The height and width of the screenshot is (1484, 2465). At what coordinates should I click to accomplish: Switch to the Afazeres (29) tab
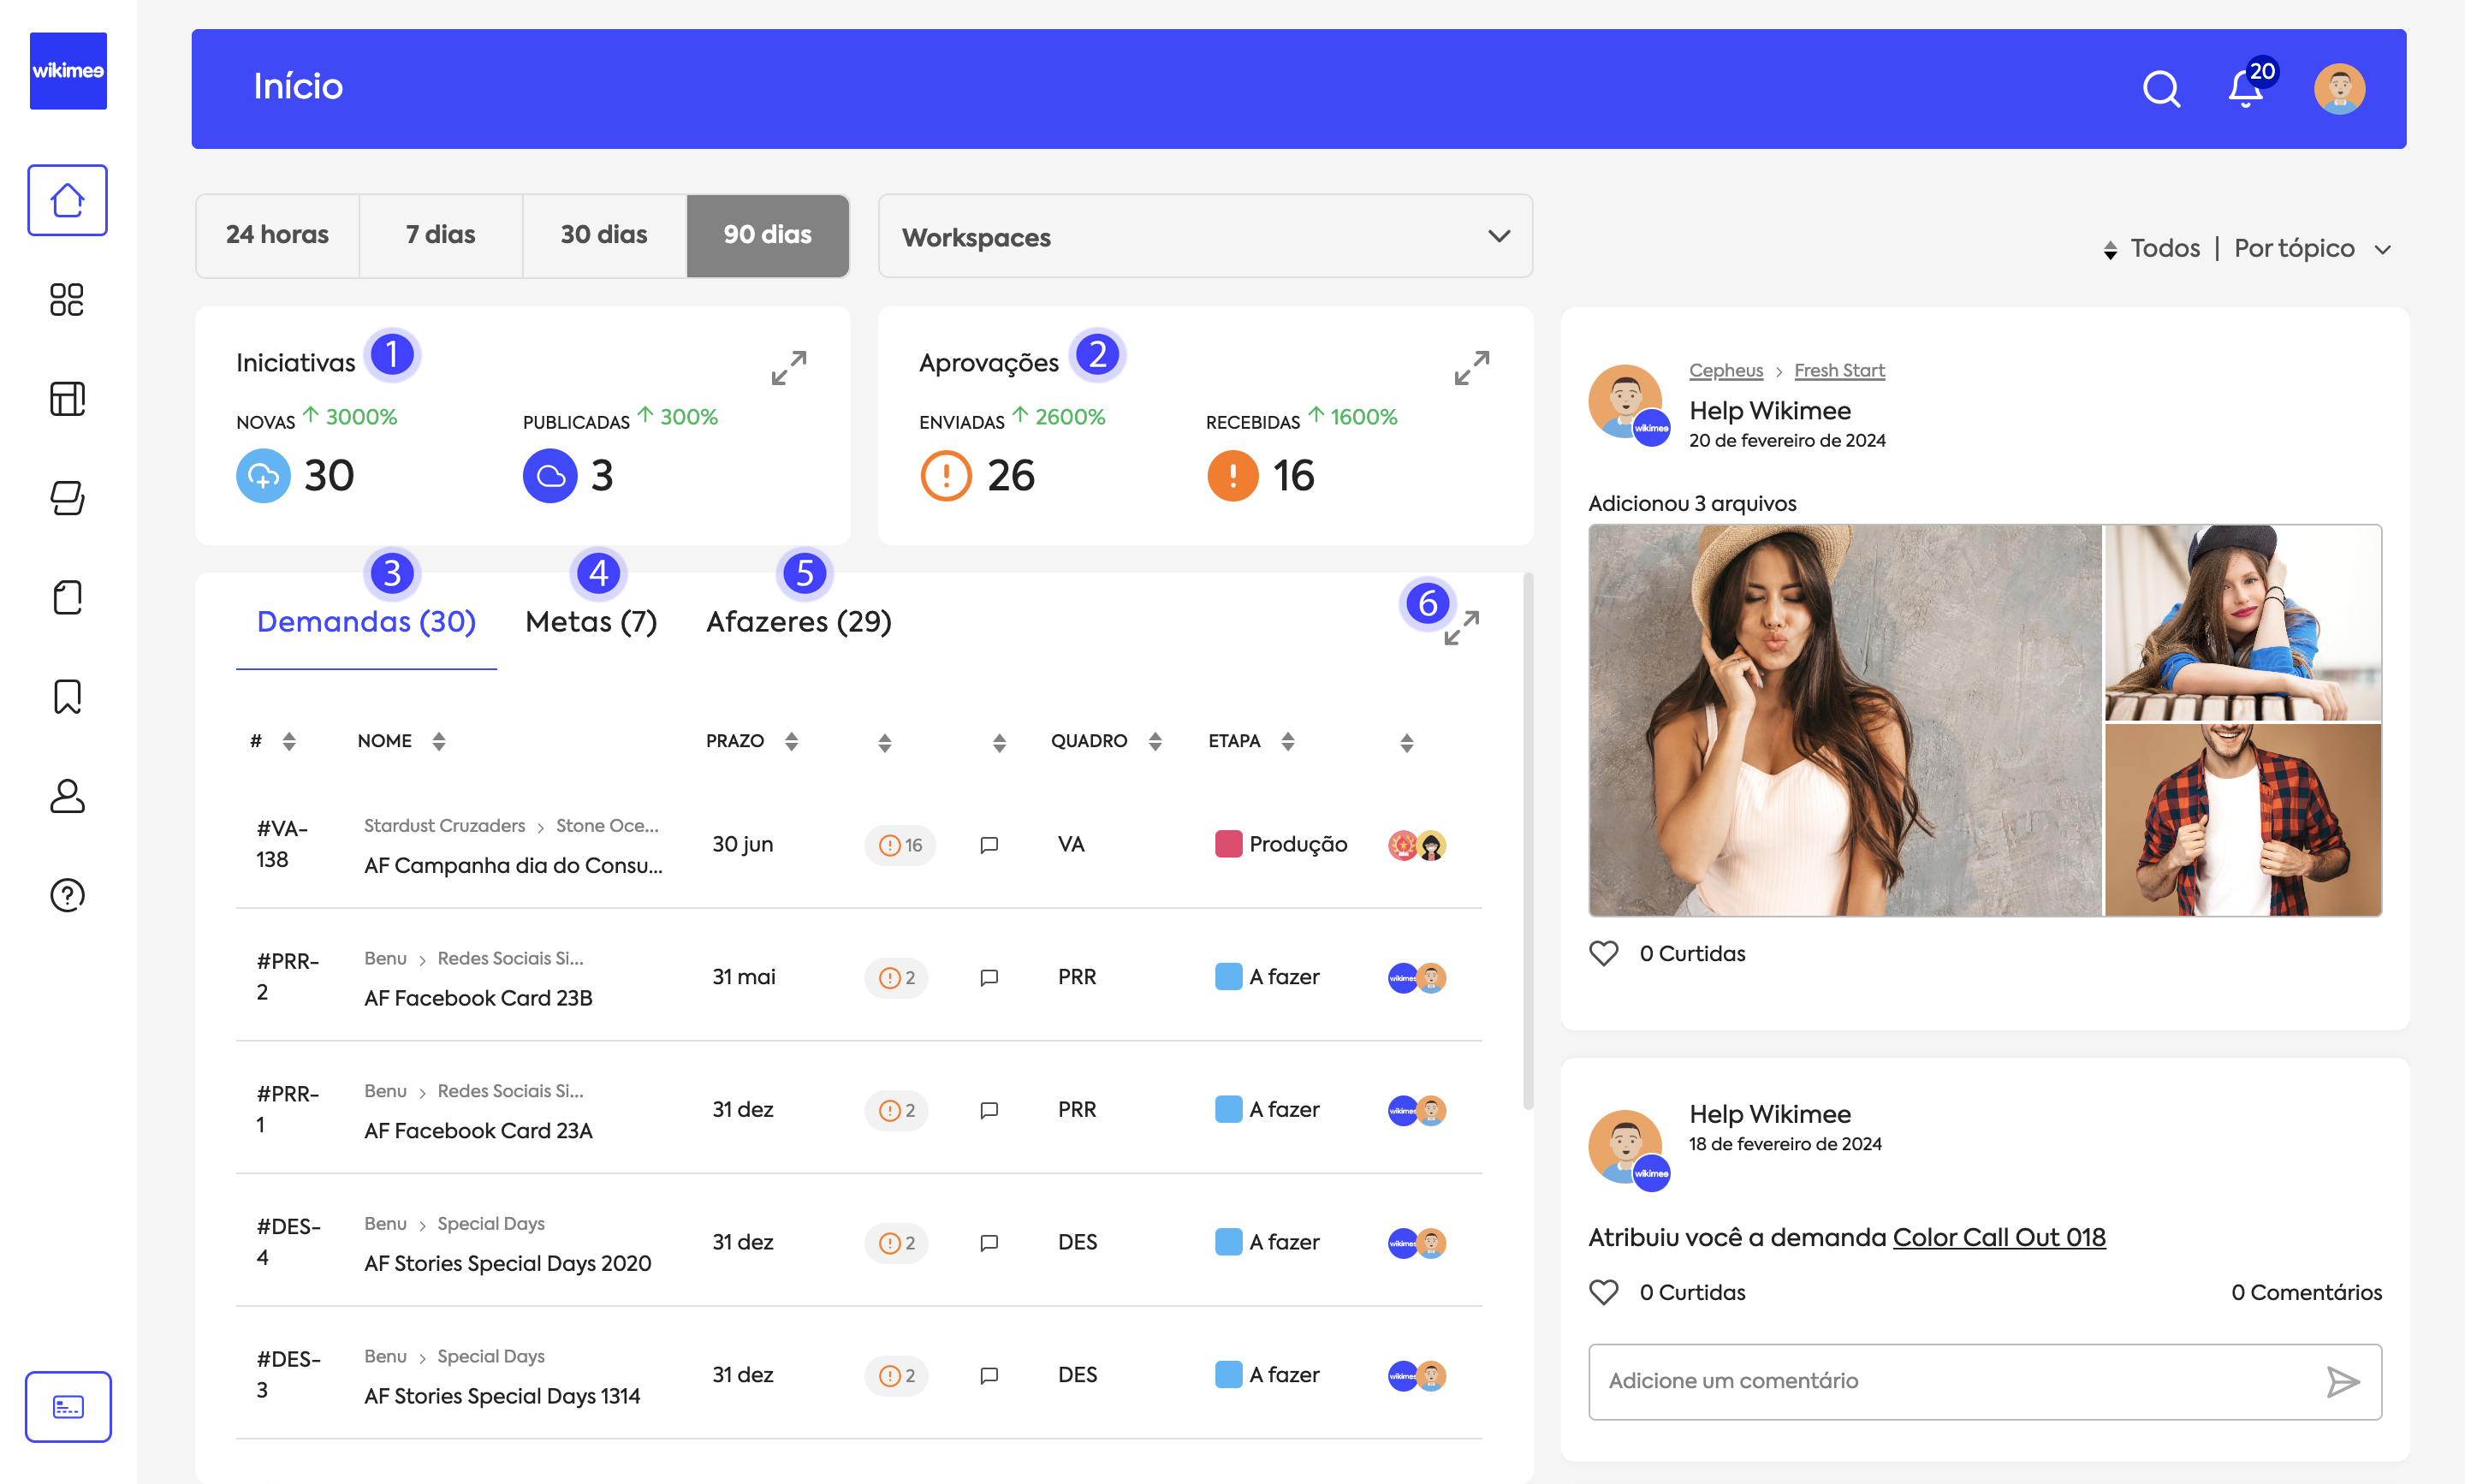click(x=798, y=622)
